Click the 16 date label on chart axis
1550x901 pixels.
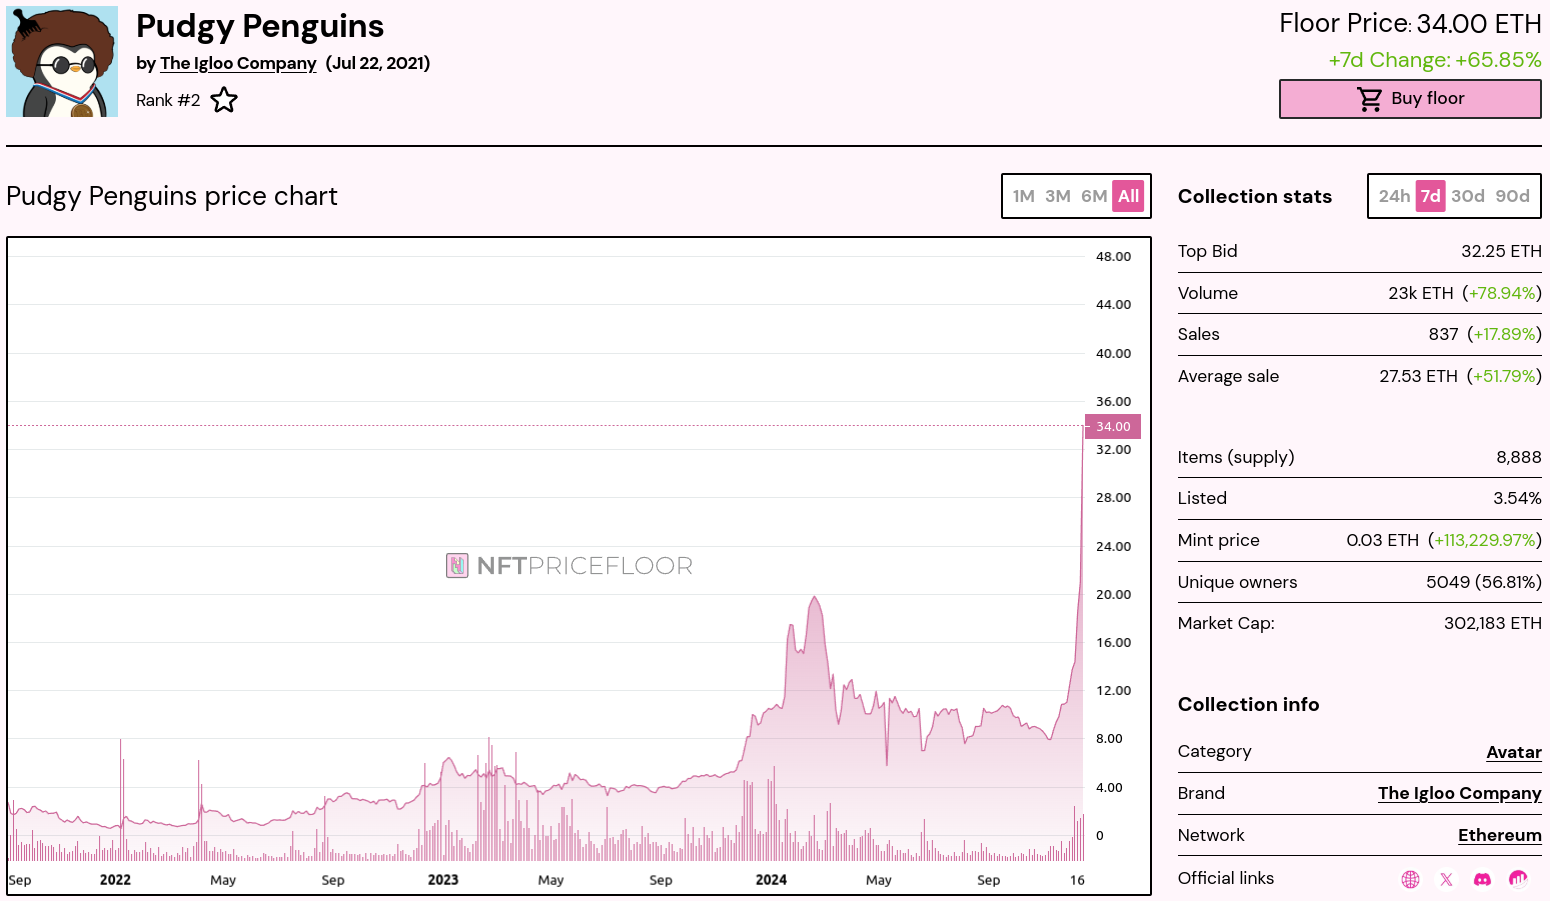click(1077, 880)
